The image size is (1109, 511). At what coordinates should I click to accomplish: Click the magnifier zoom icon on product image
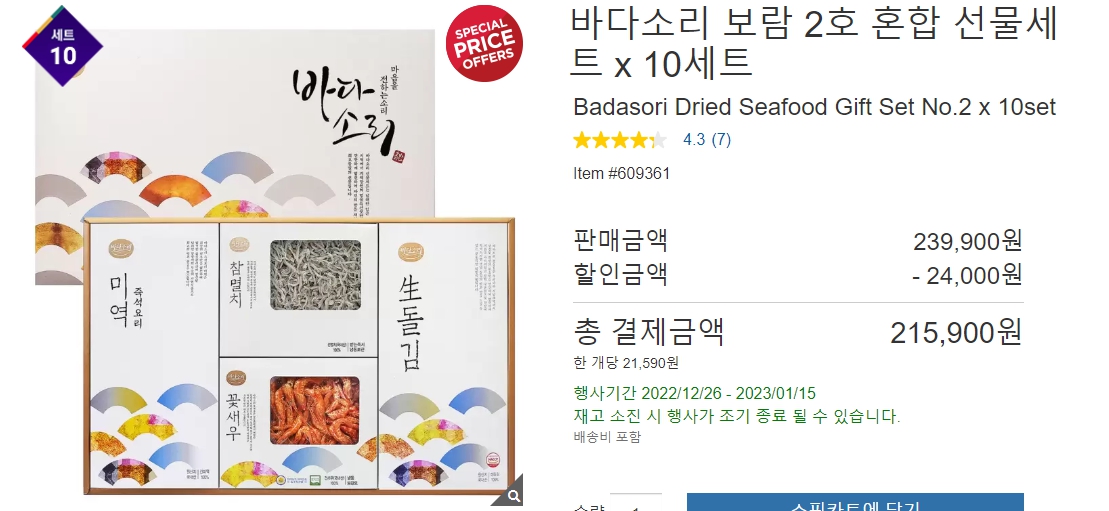pyautogui.click(x=511, y=493)
